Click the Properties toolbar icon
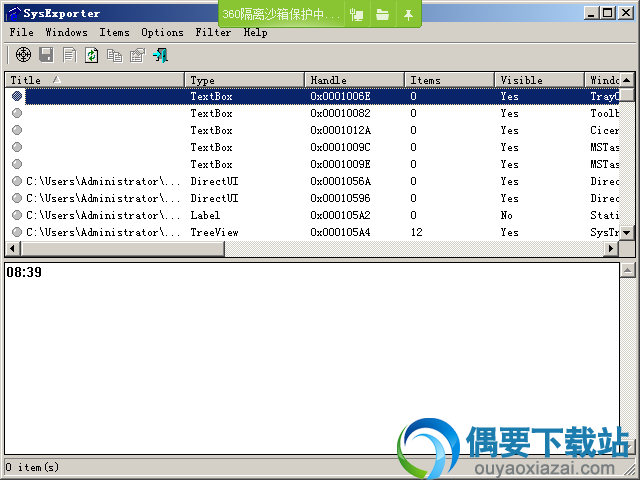Image resolution: width=640 pixels, height=480 pixels. click(138, 55)
